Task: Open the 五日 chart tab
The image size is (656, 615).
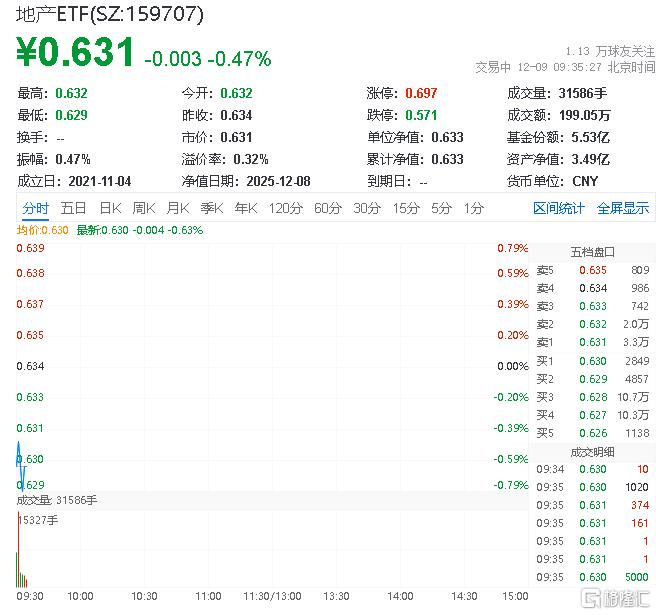Action: (x=73, y=208)
